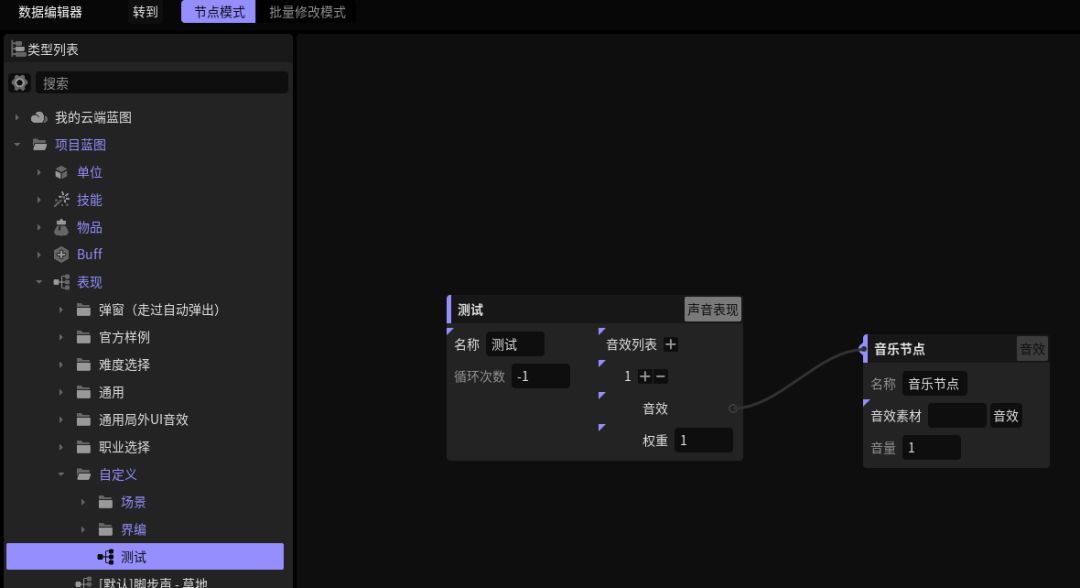Switch to 节点模式 tab
Screen dimensions: 1080x588
219,12
